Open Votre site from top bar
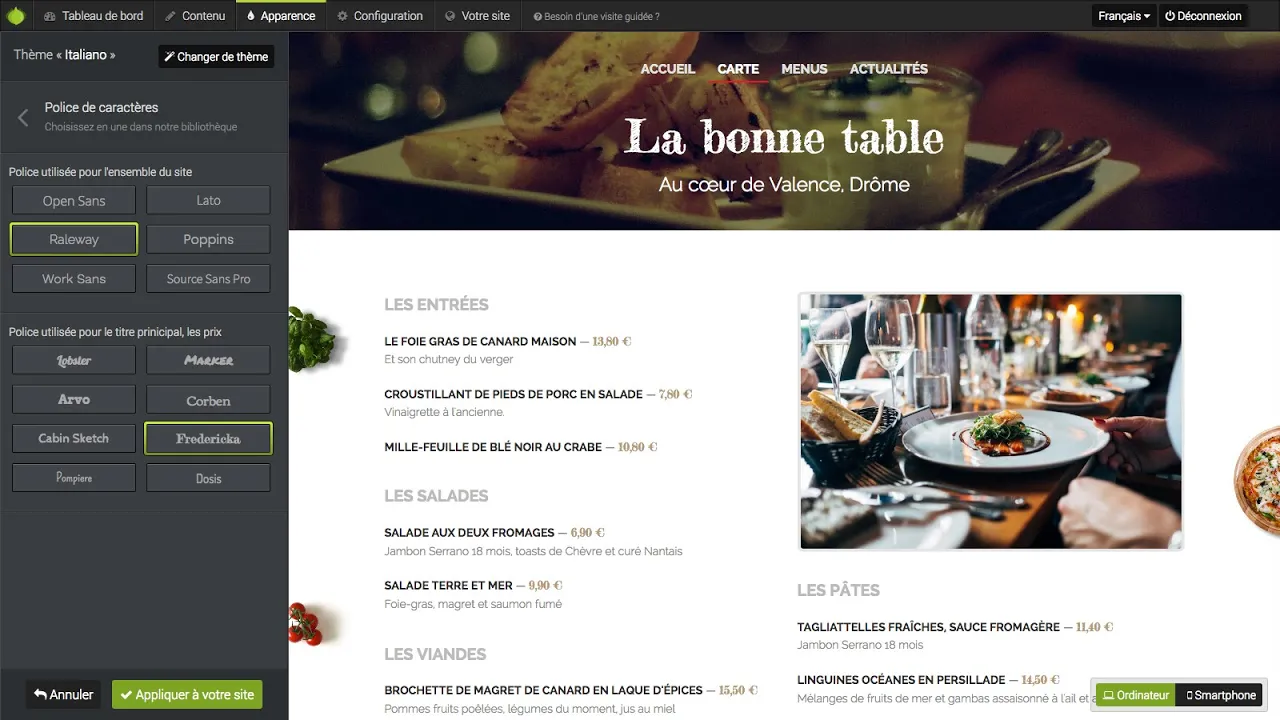The width and height of the screenshot is (1280, 720). [x=477, y=16]
